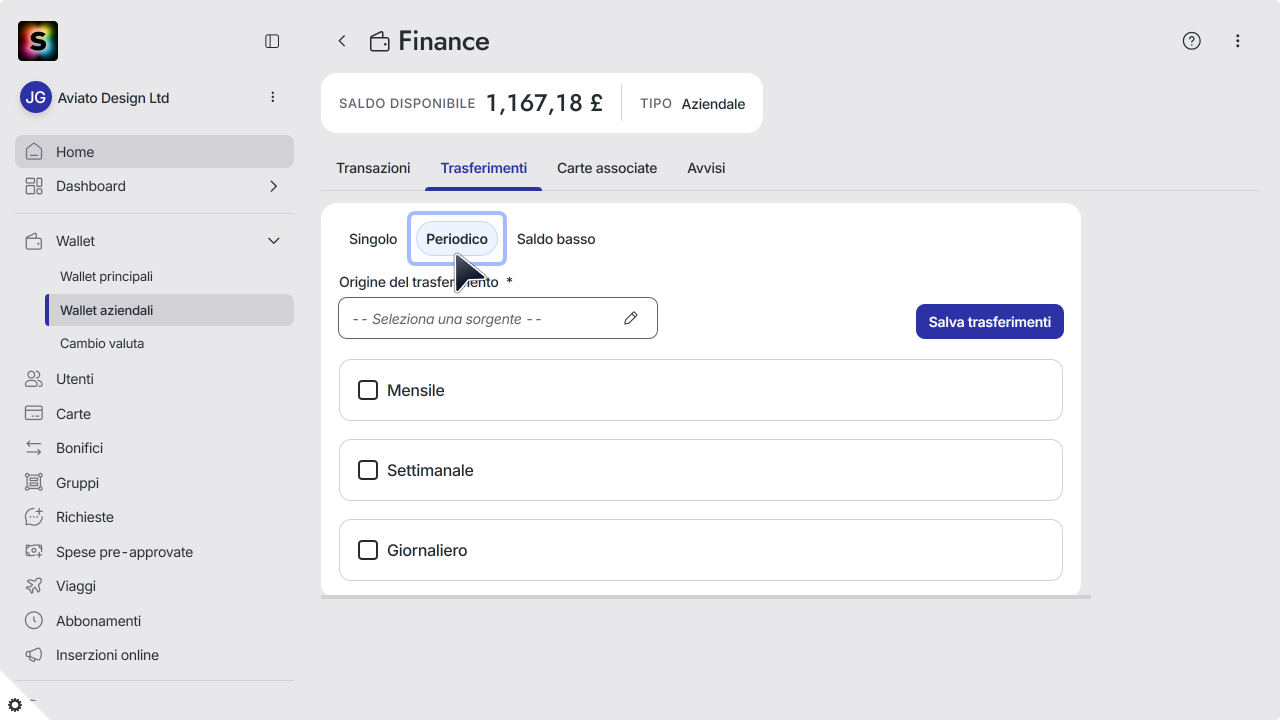This screenshot has width=1280, height=720.
Task: Open Wallet principali page
Action: pos(106,276)
